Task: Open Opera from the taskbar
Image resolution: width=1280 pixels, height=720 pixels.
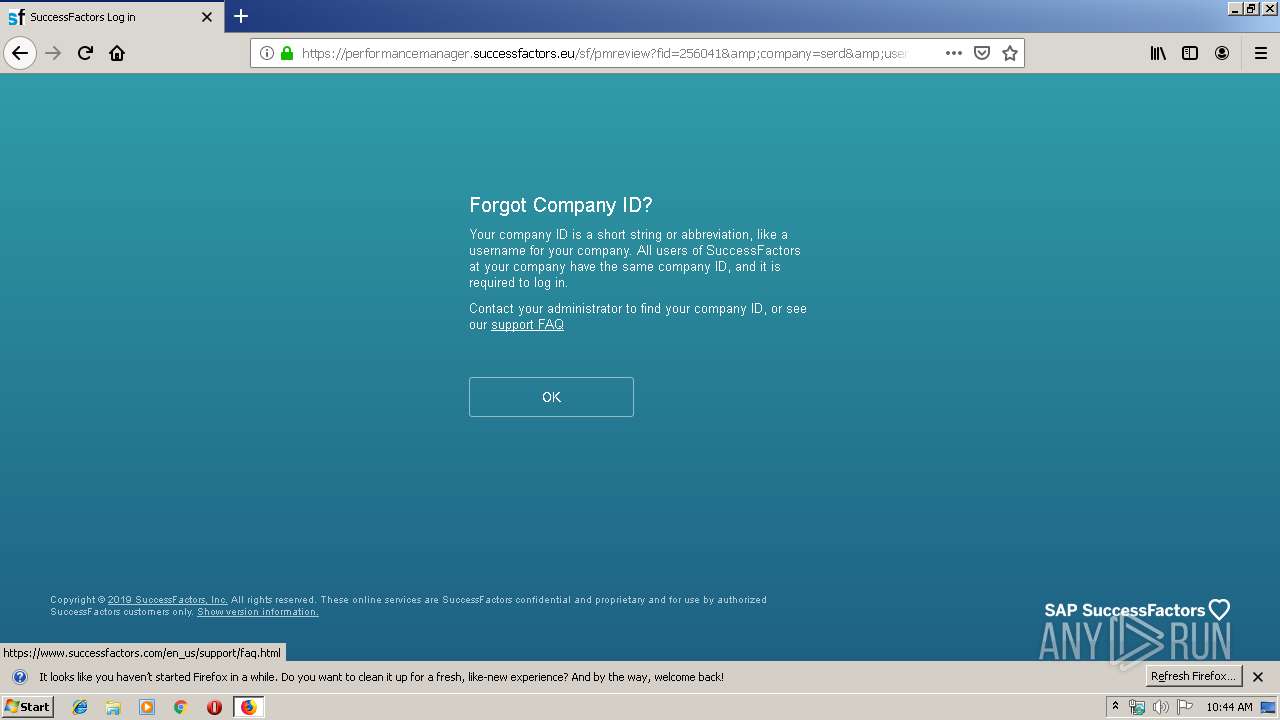Action: 214,707
